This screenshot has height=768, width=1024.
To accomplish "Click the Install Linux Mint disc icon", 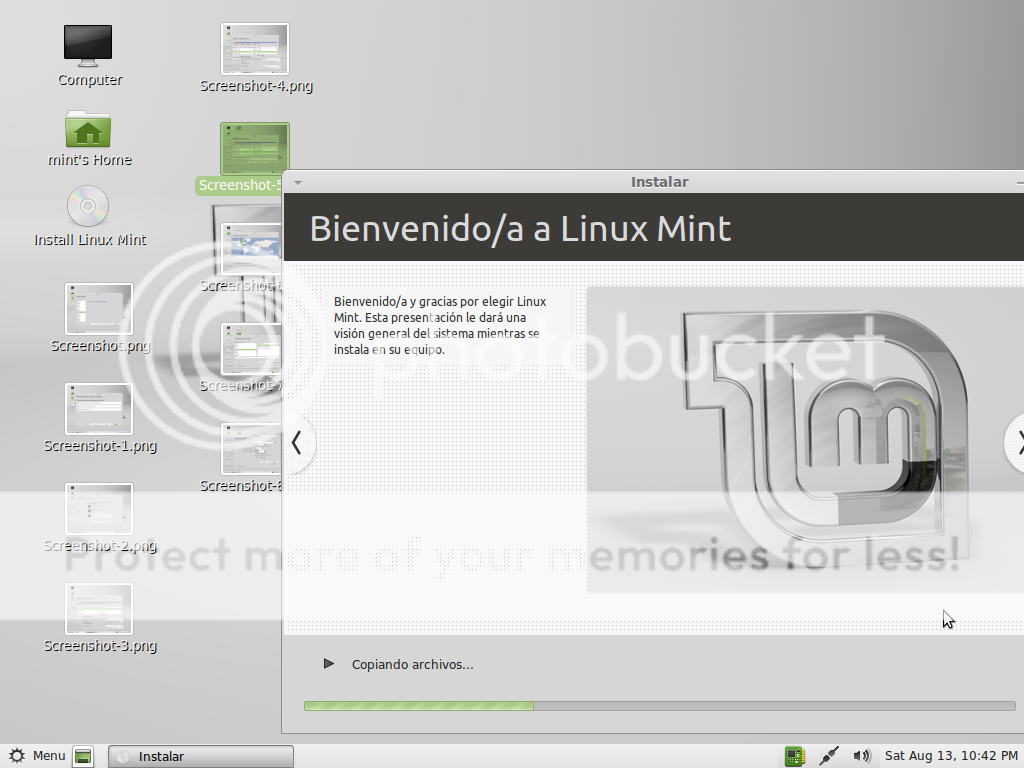I will [x=88, y=207].
